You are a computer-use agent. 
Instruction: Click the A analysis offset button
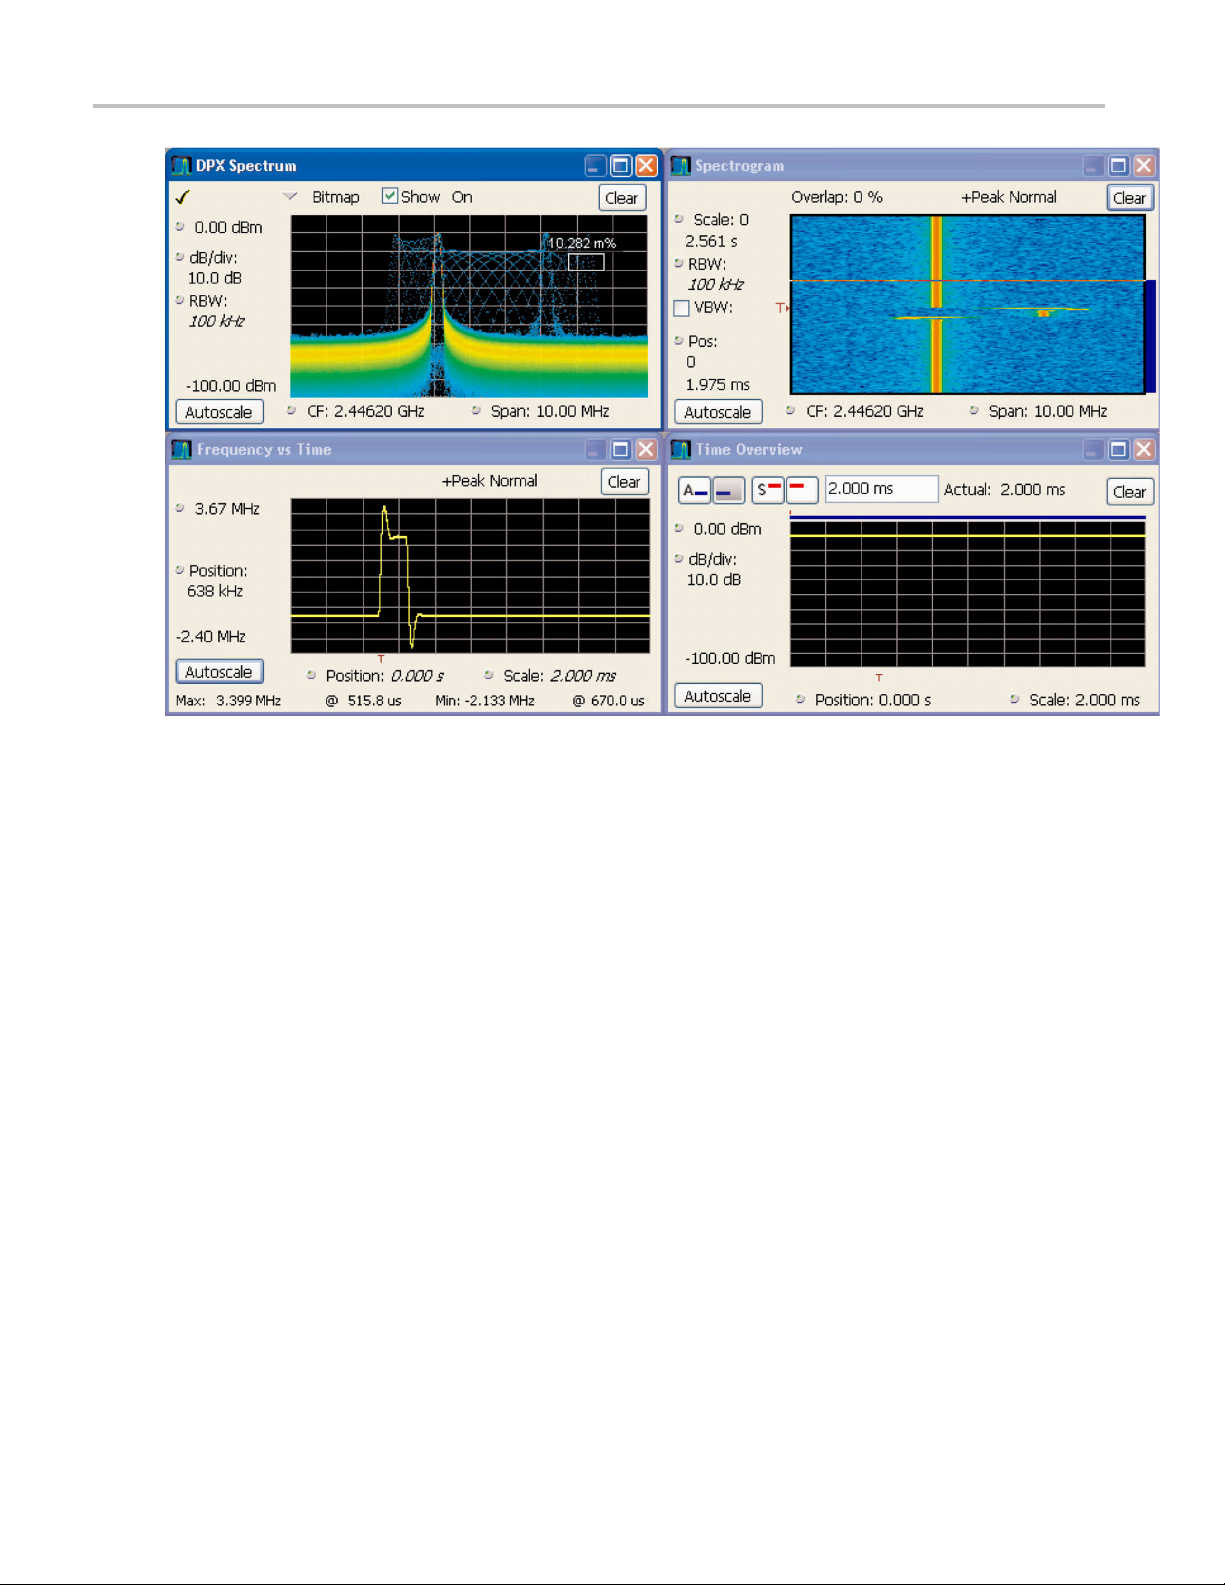695,490
